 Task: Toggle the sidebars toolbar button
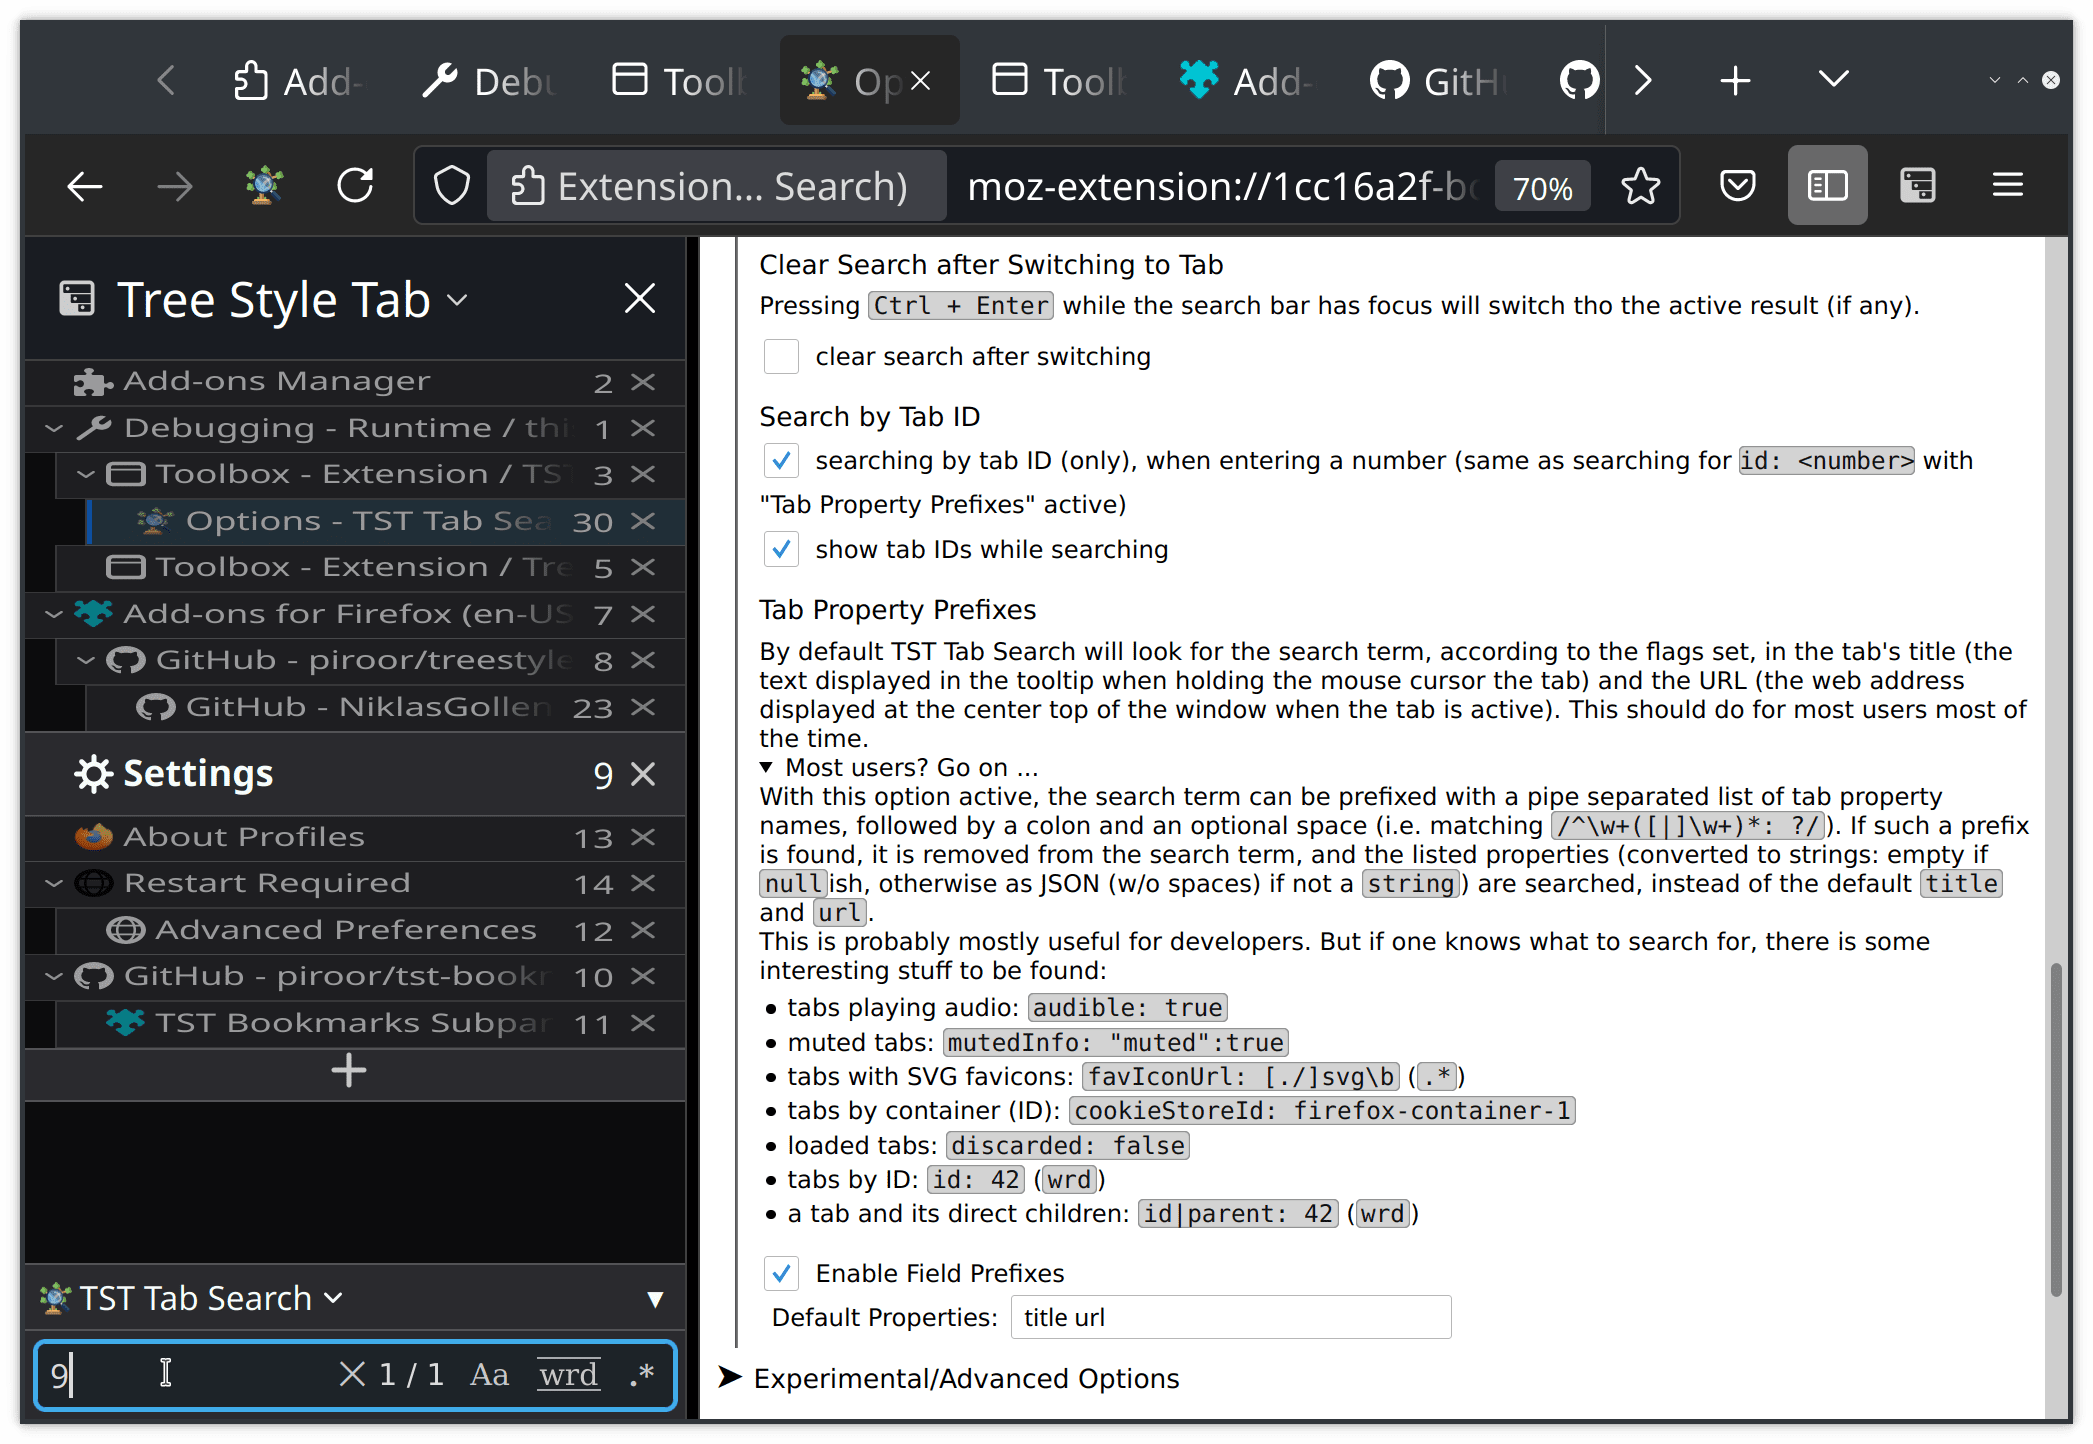(1827, 186)
